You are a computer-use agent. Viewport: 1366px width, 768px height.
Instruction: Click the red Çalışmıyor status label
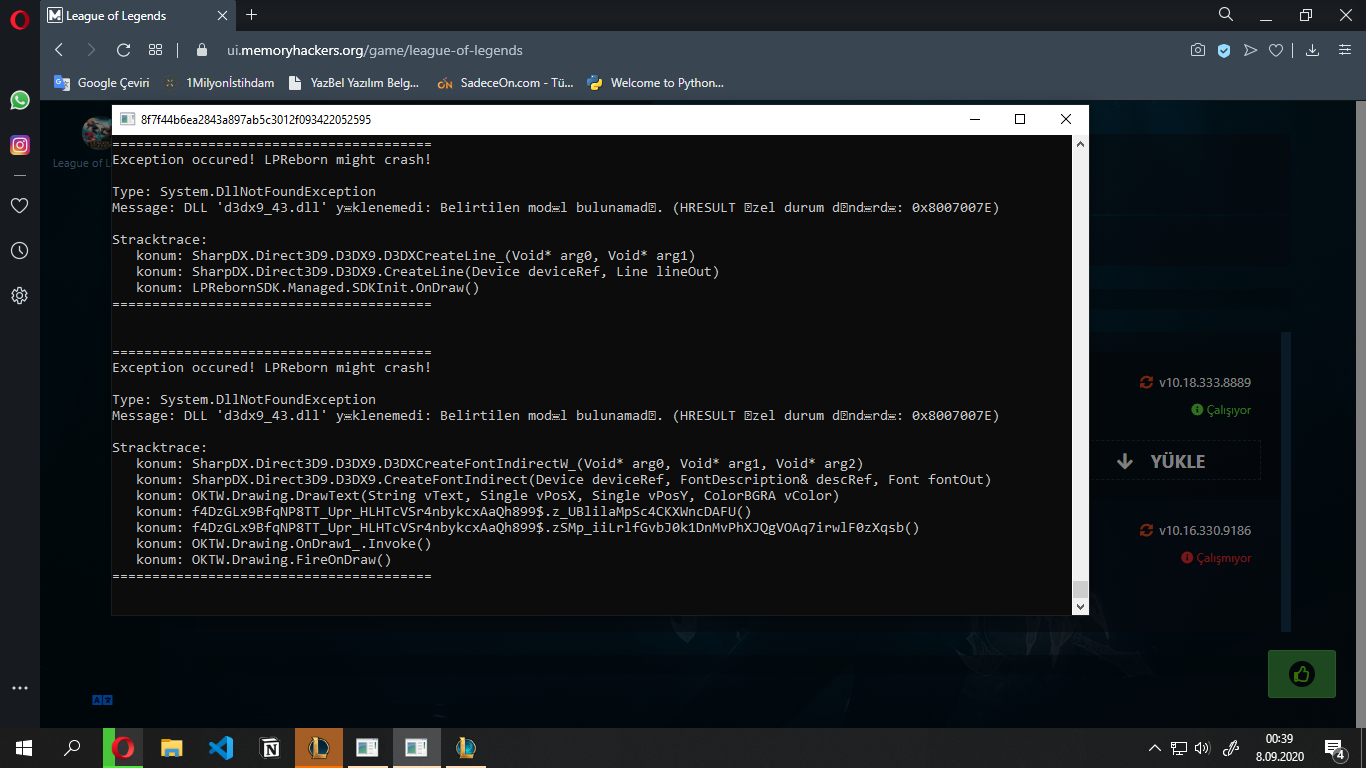point(1216,558)
